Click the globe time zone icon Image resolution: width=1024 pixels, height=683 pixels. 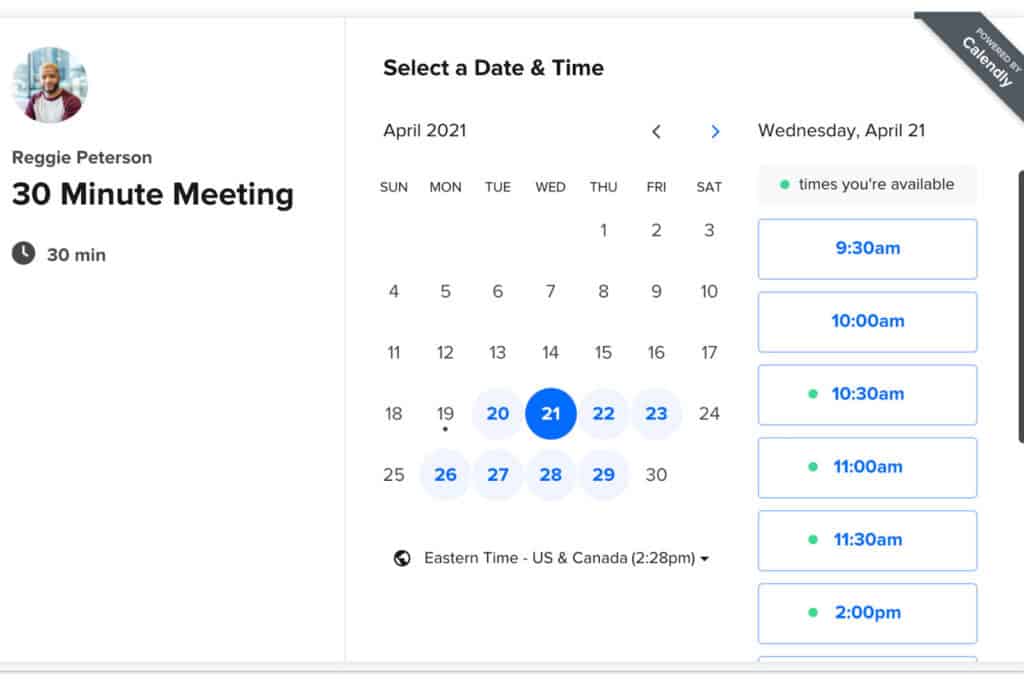click(402, 558)
